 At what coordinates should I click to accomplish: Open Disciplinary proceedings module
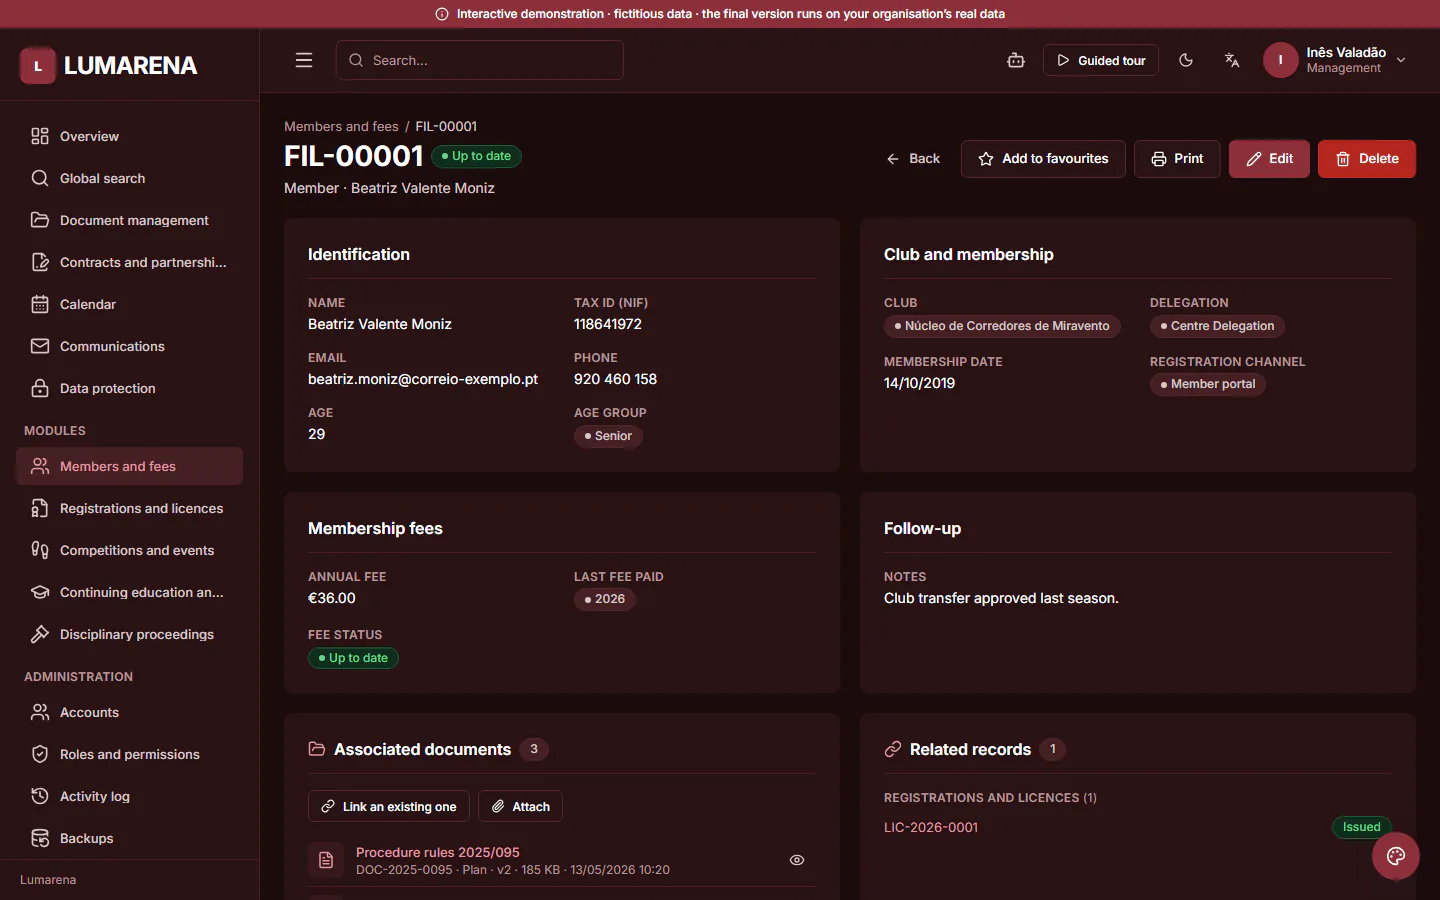point(129,634)
